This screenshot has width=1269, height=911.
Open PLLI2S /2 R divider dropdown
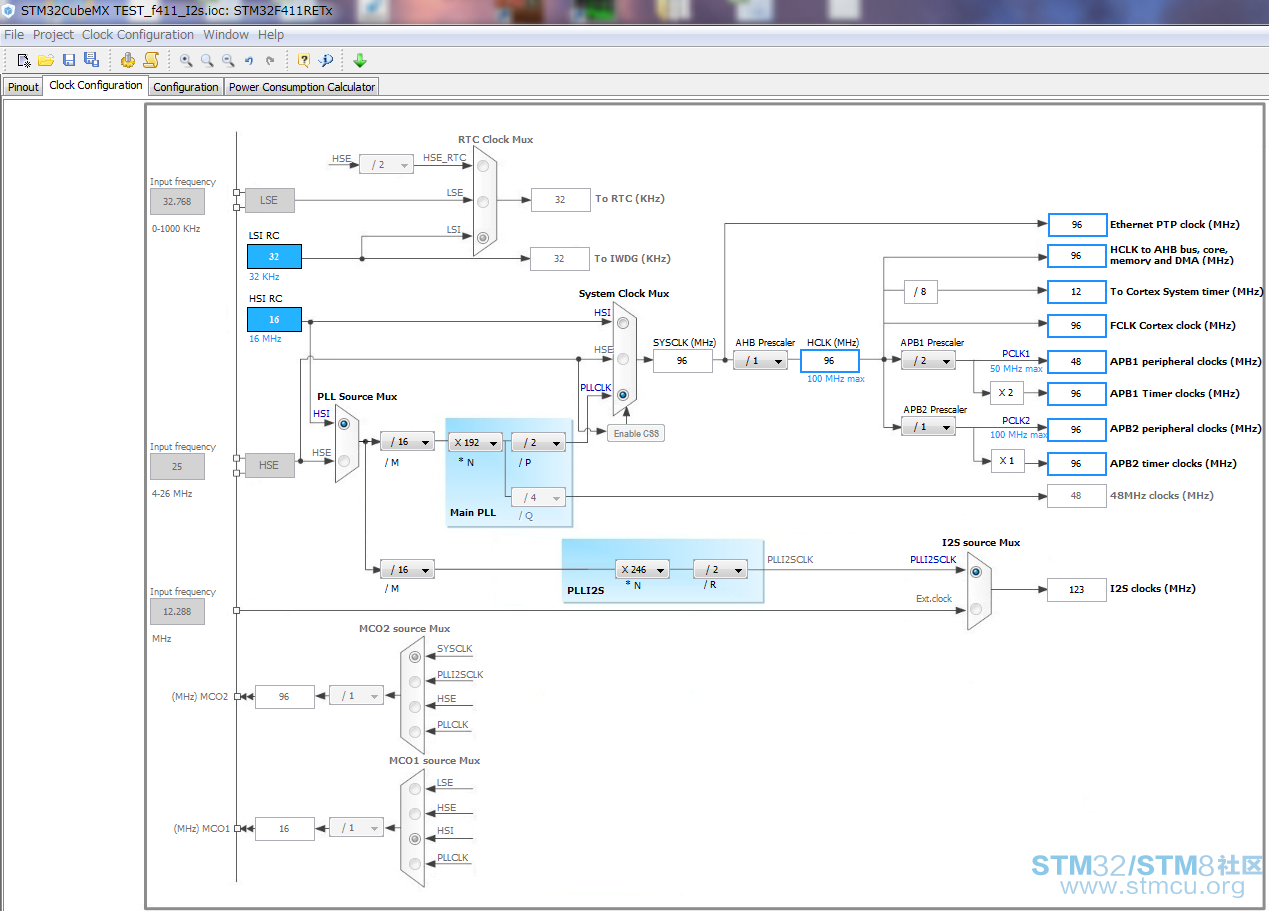(720, 569)
